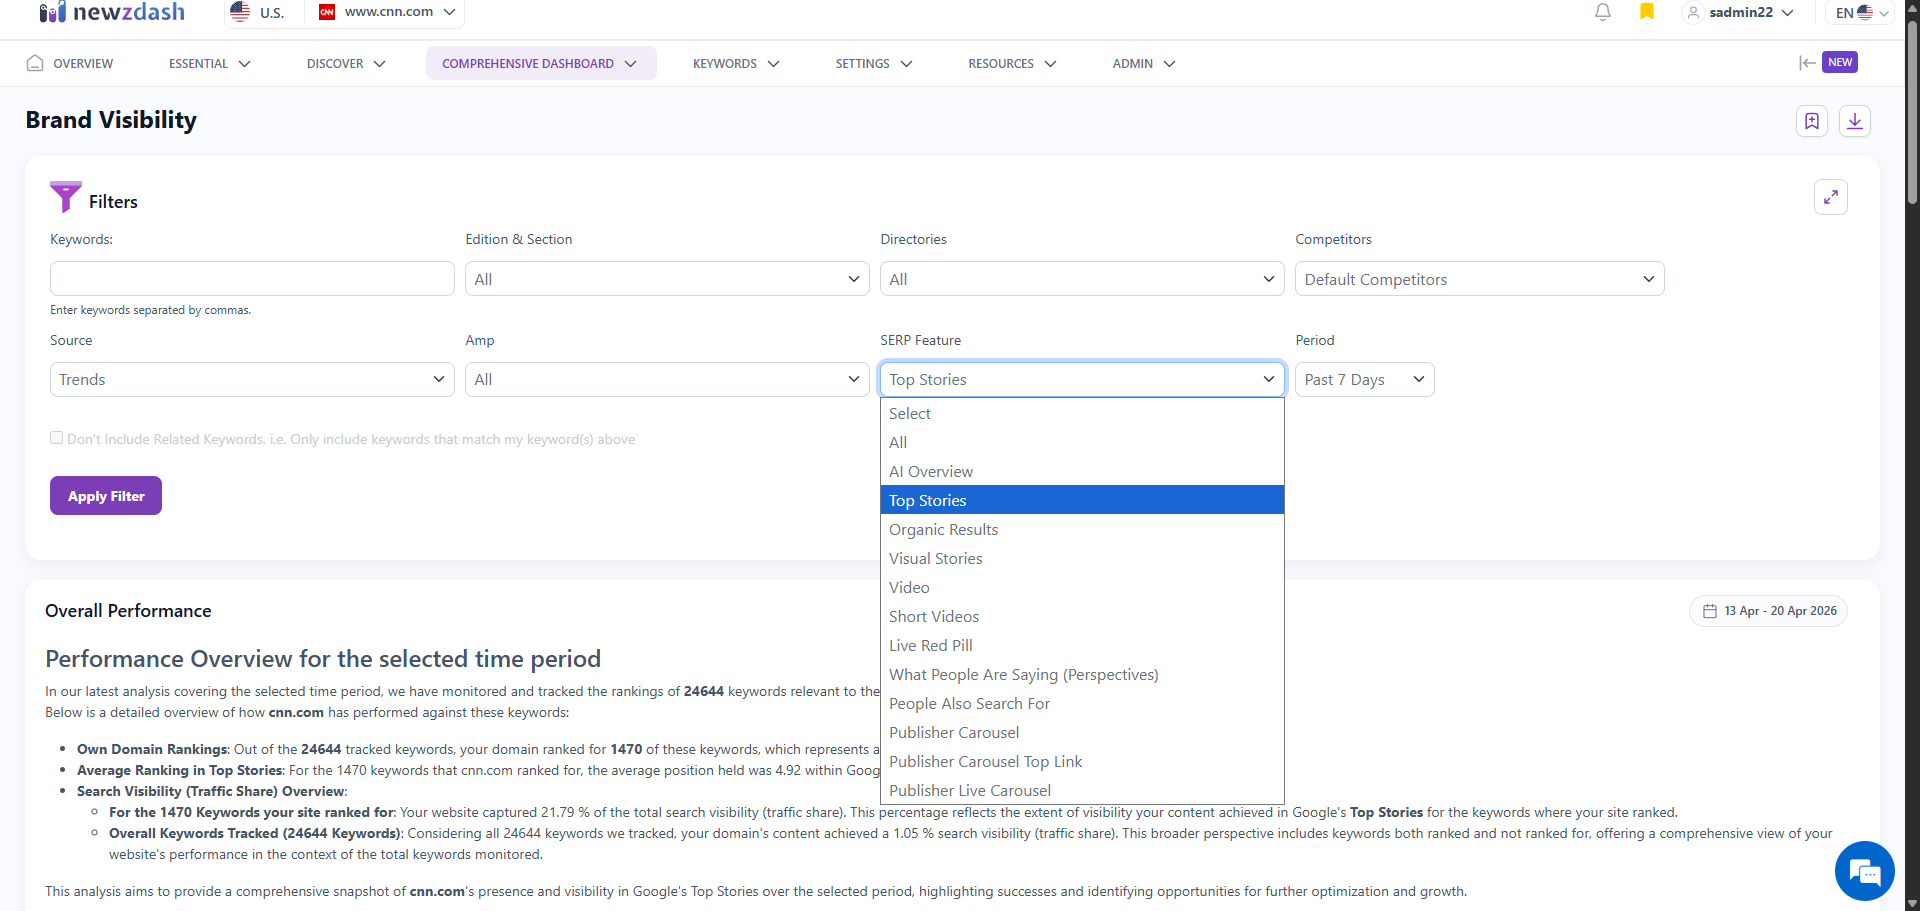The image size is (1920, 911).
Task: Open the Source dropdown showing Trends
Action: pyautogui.click(x=251, y=380)
